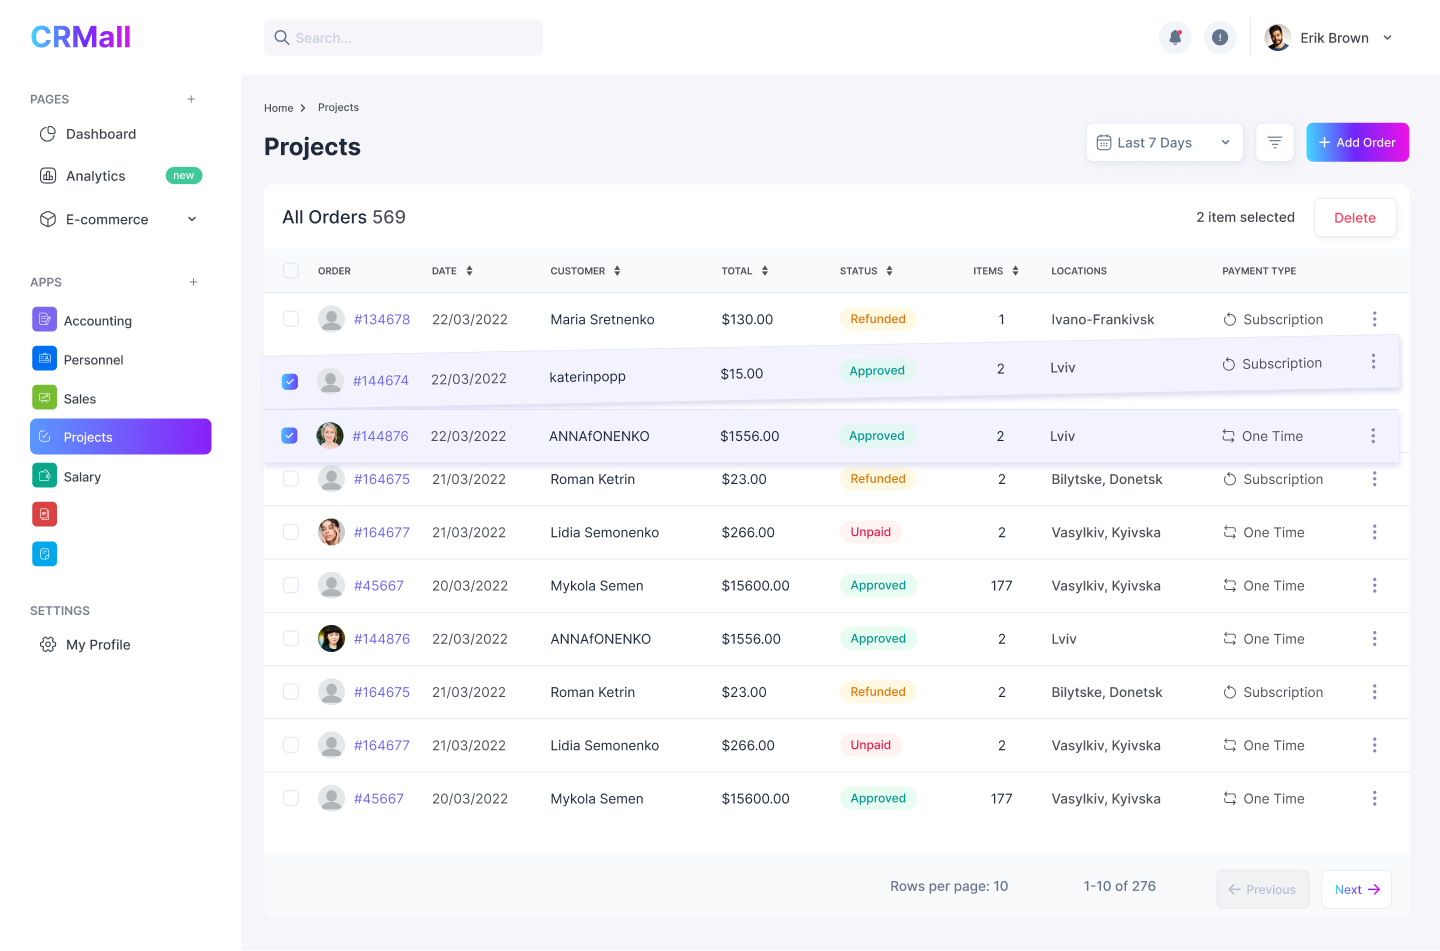Viewport: 1440px width, 951px height.
Task: Click the alert info icon in header
Action: point(1219,38)
